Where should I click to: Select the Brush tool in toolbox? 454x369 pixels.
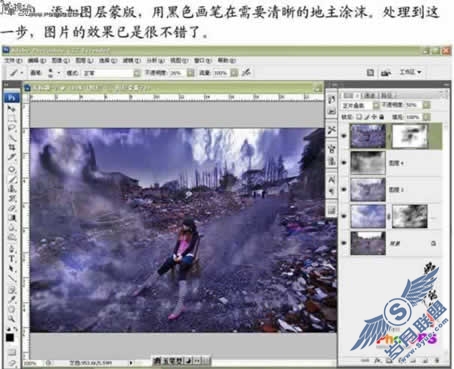click(x=11, y=179)
